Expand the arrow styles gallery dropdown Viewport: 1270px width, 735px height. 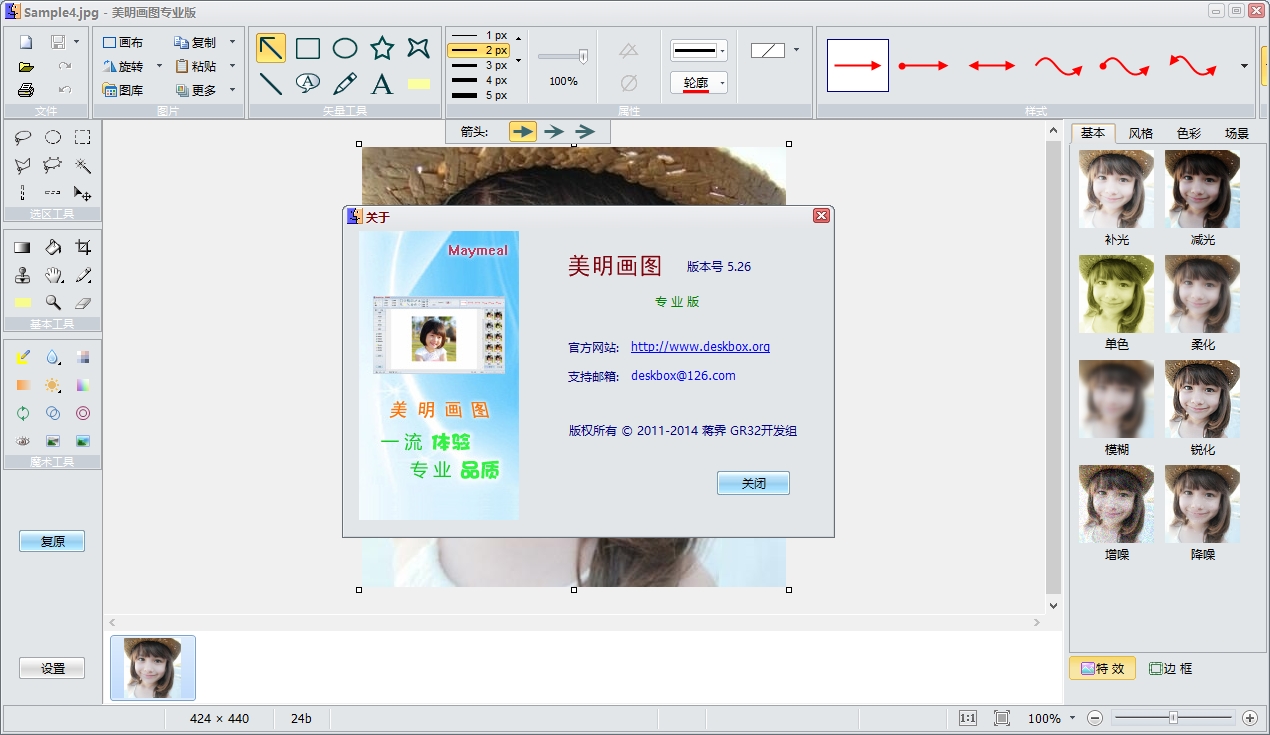click(x=1244, y=66)
